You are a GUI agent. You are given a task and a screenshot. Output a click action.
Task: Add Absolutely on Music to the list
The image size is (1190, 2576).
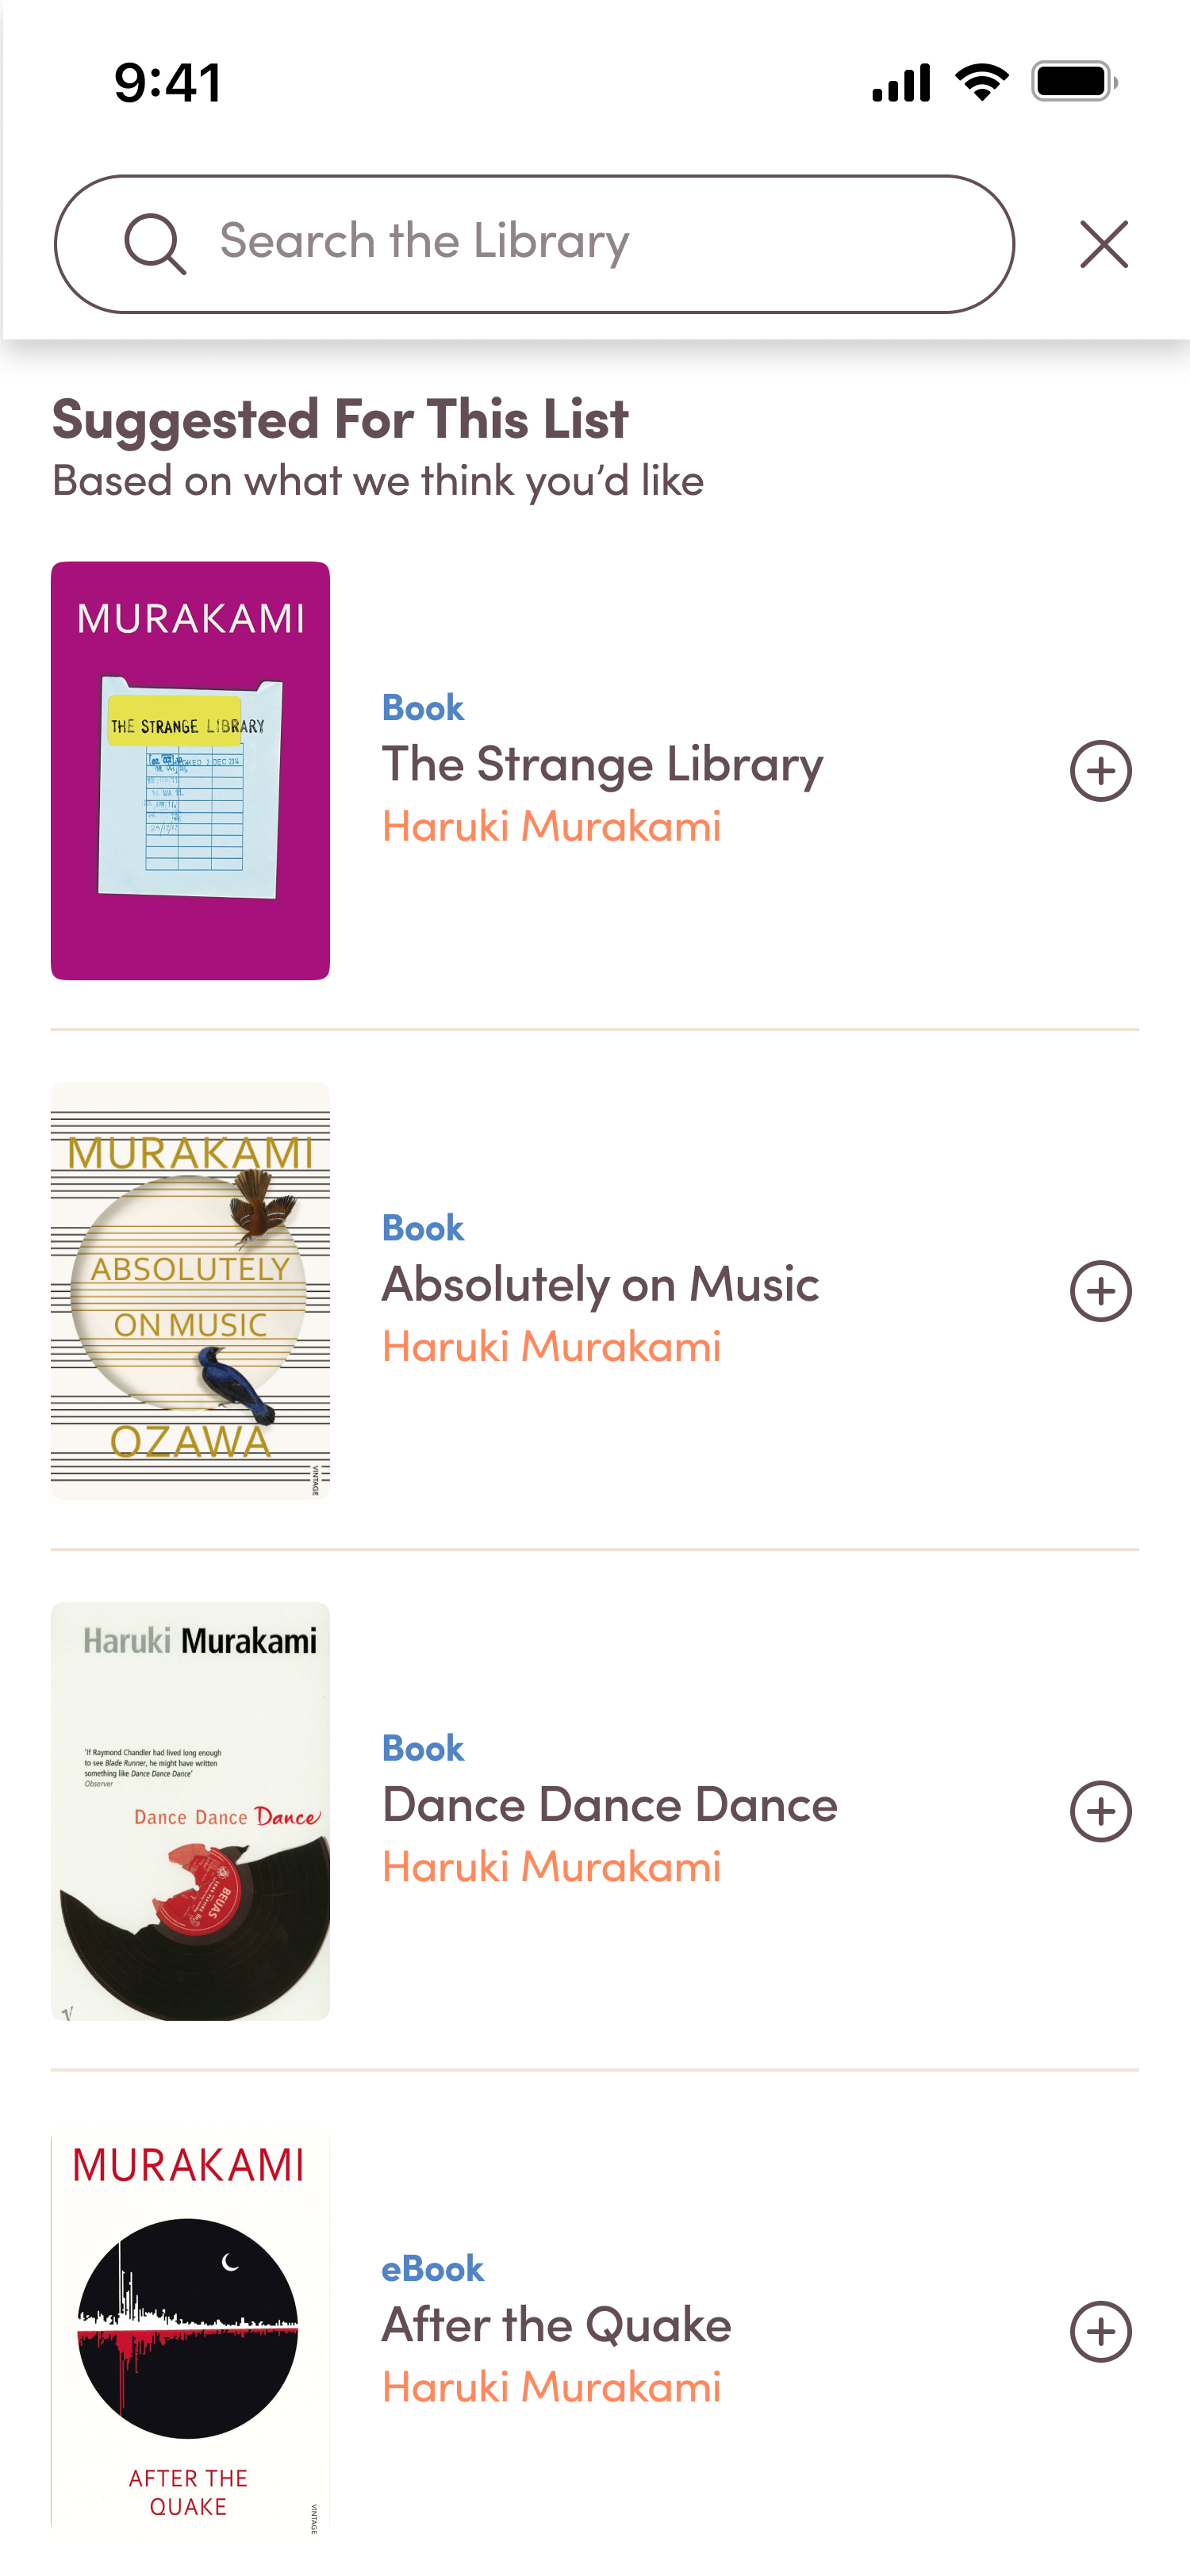tap(1100, 1291)
